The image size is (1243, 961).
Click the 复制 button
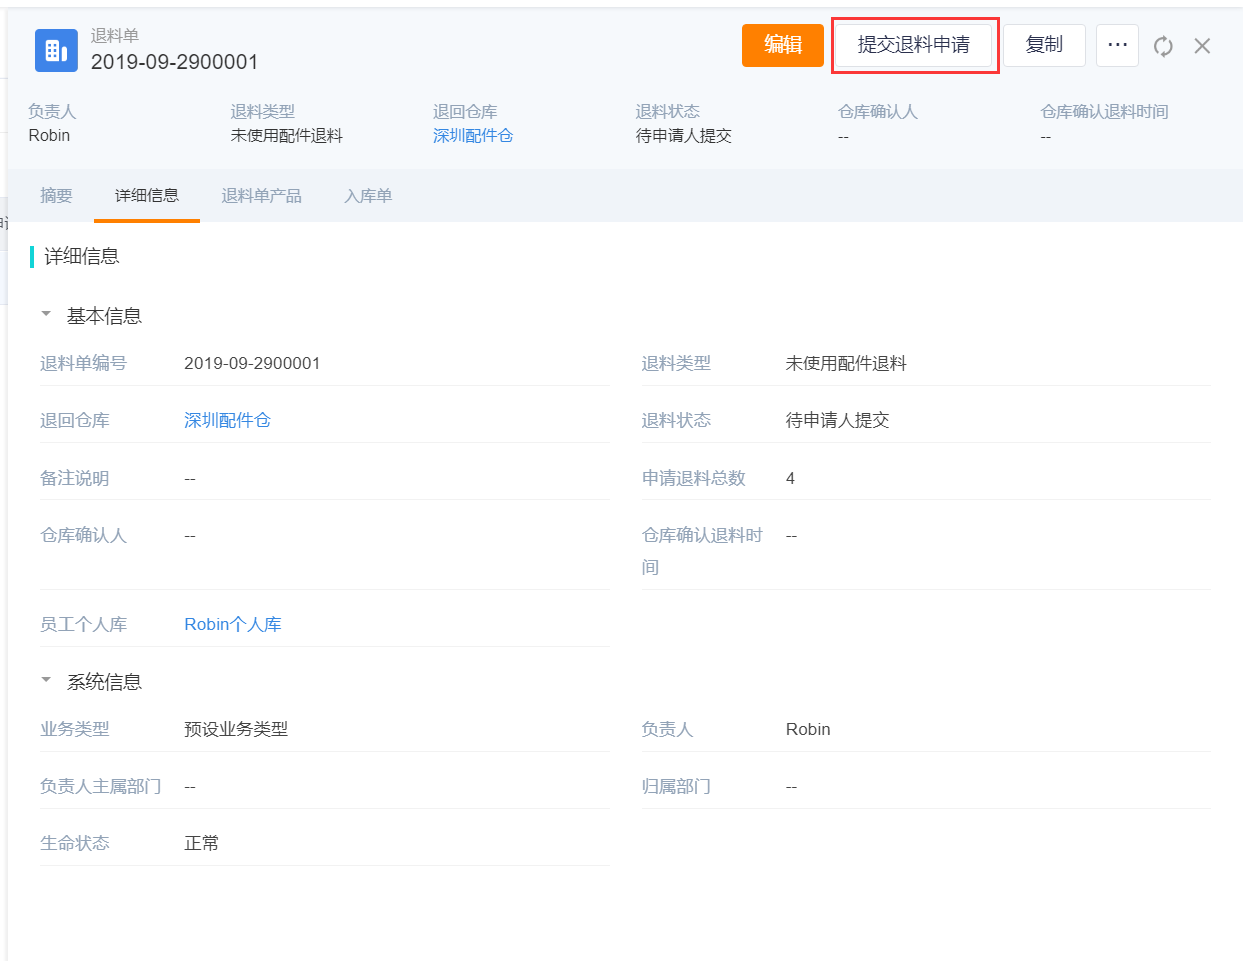pos(1044,45)
